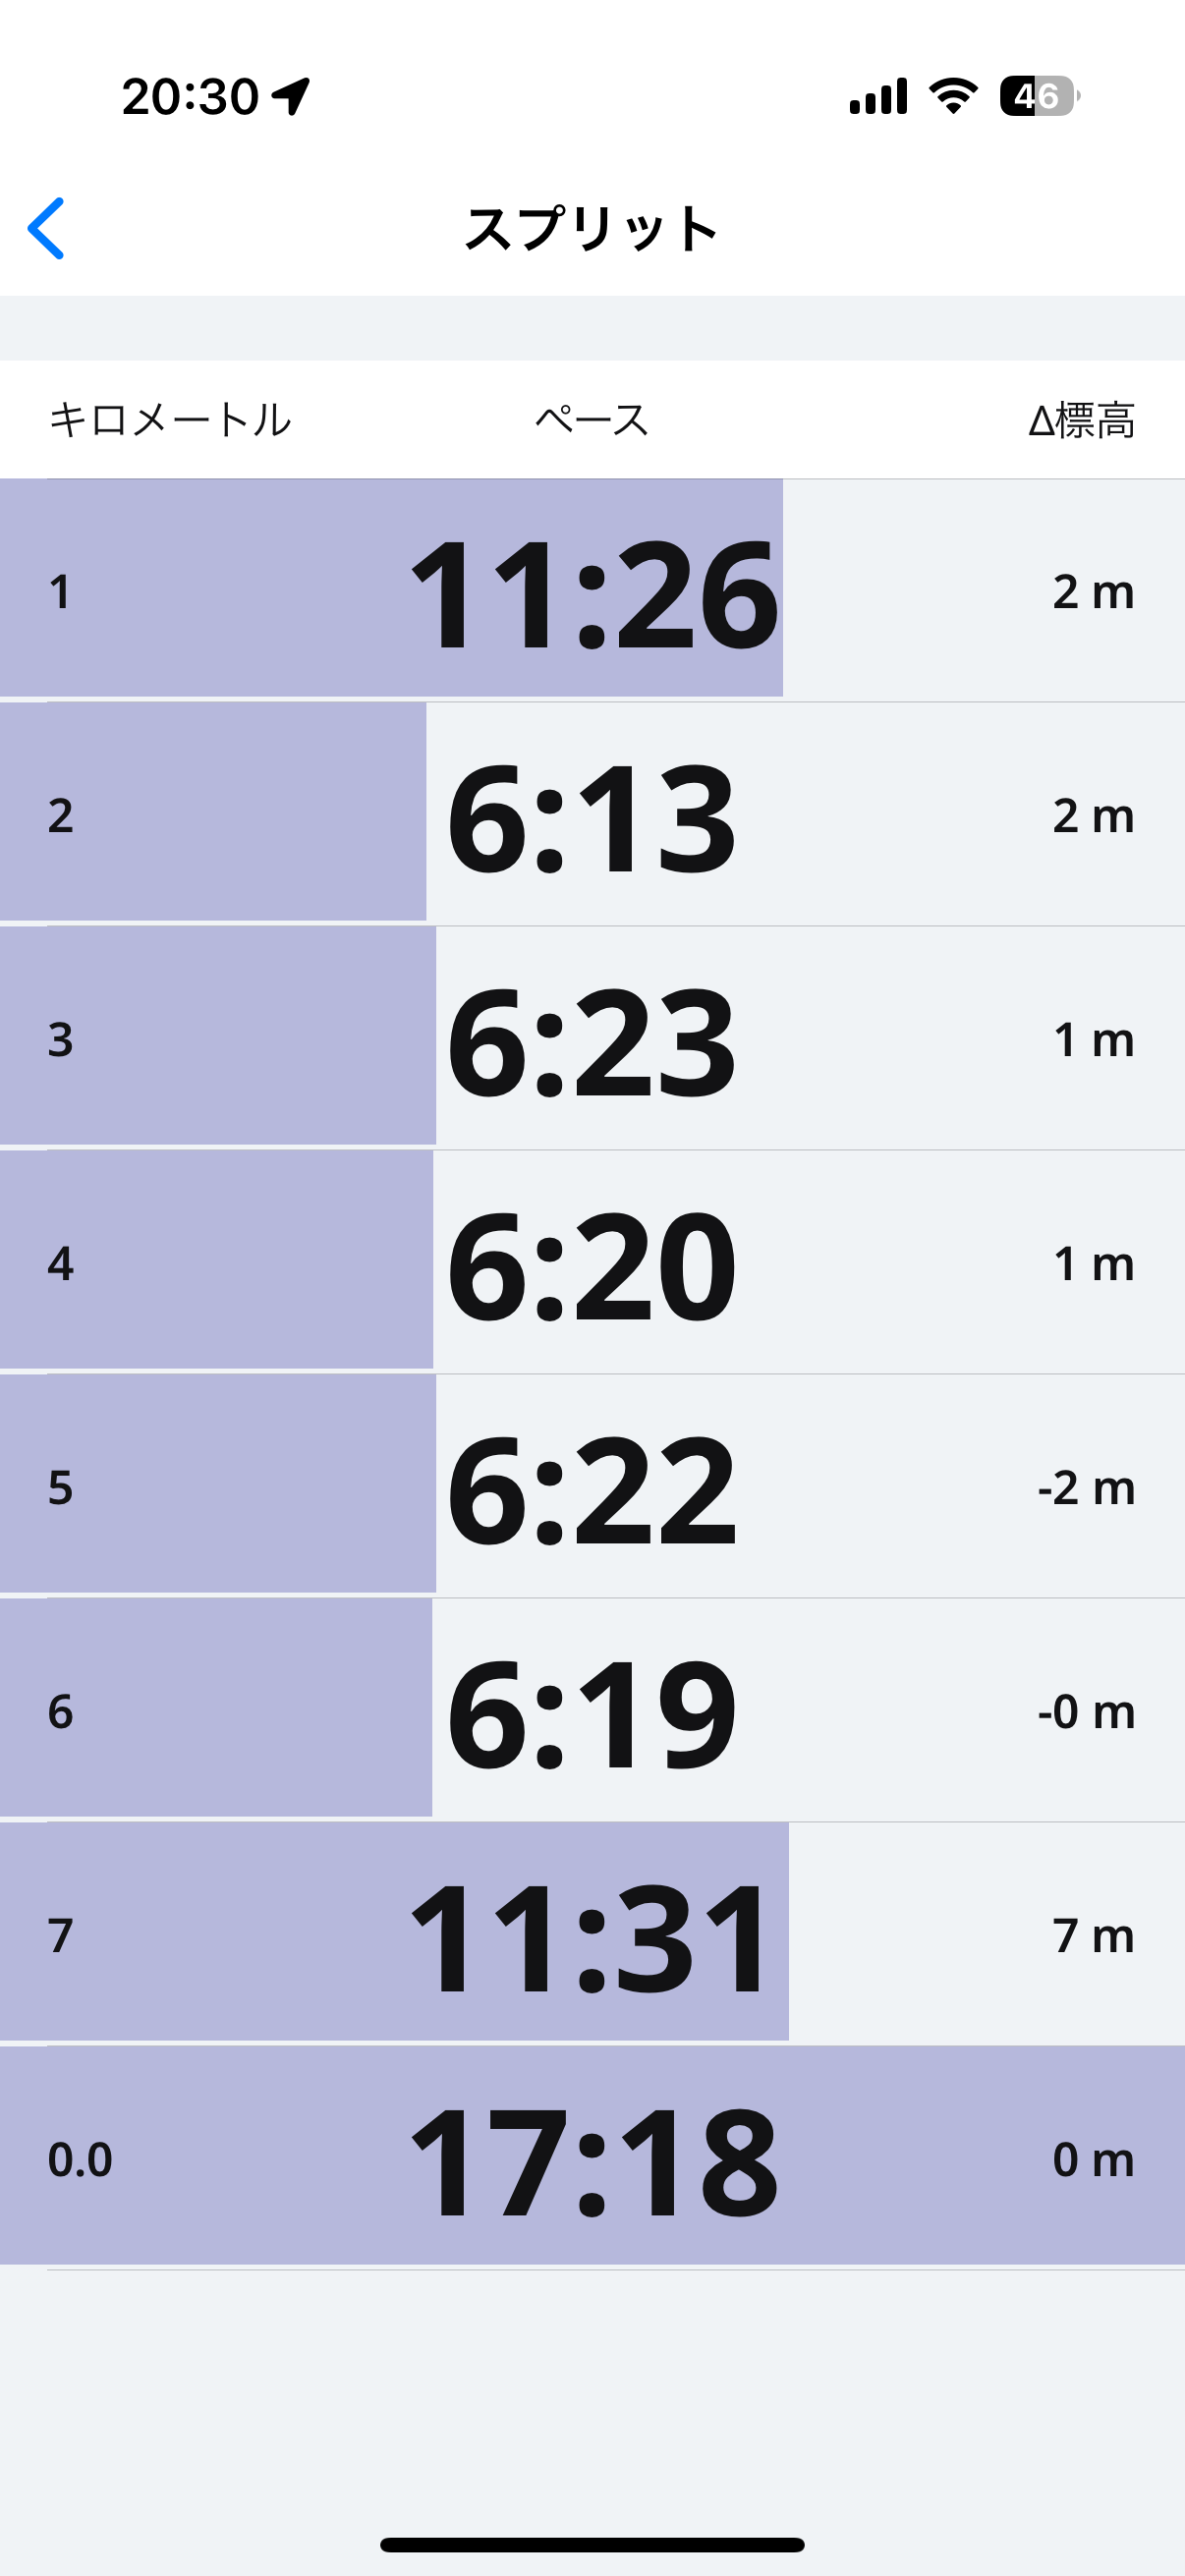The width and height of the screenshot is (1185, 2576).
Task: Tap the 6:20 pace bar for split 4
Action: tap(592, 1264)
